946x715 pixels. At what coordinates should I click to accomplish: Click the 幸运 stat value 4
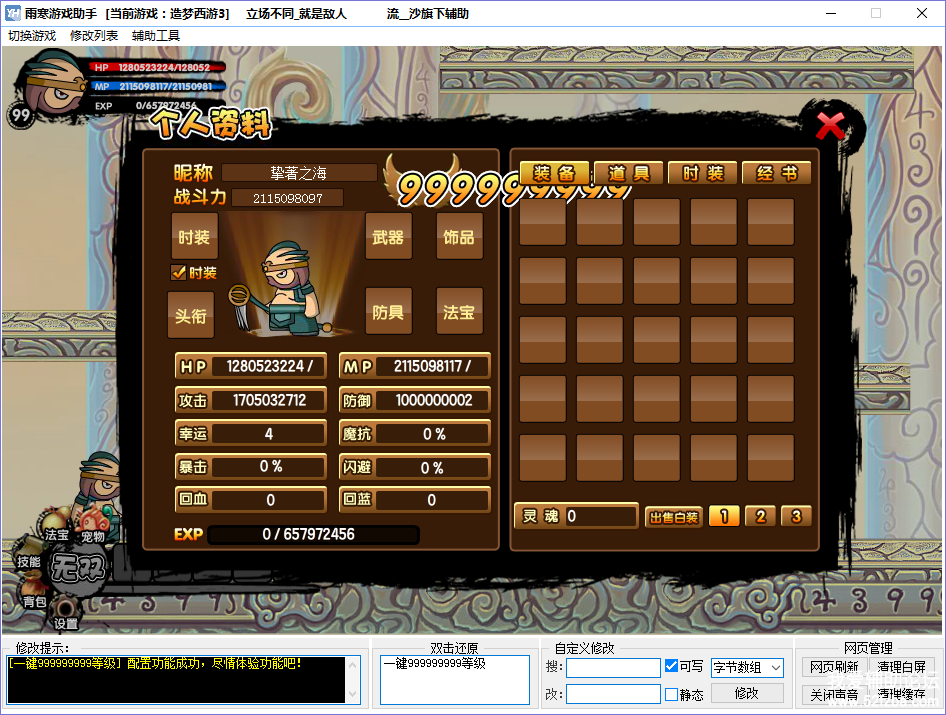pos(269,434)
